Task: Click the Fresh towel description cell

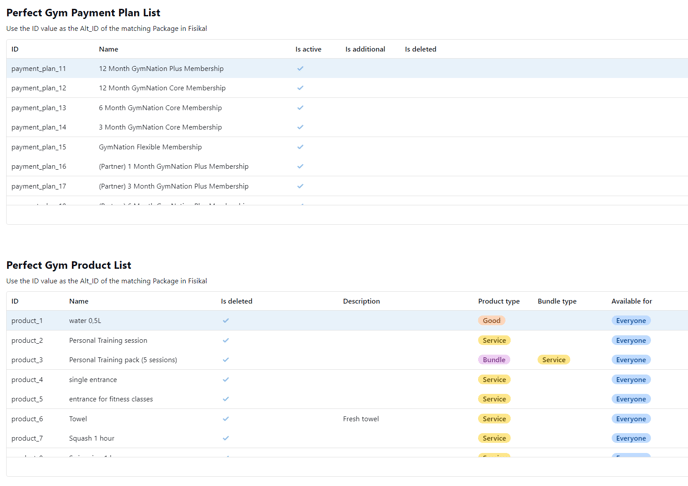Action: 361,419
